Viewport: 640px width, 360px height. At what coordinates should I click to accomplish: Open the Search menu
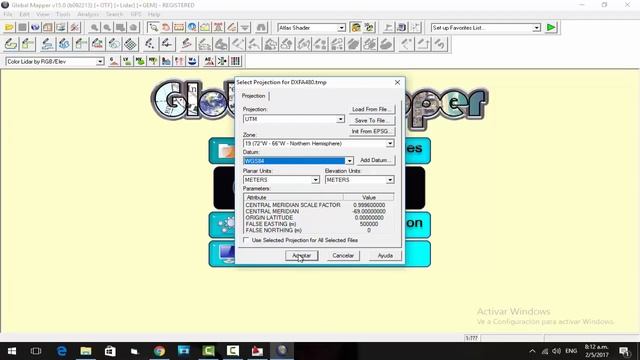114,14
